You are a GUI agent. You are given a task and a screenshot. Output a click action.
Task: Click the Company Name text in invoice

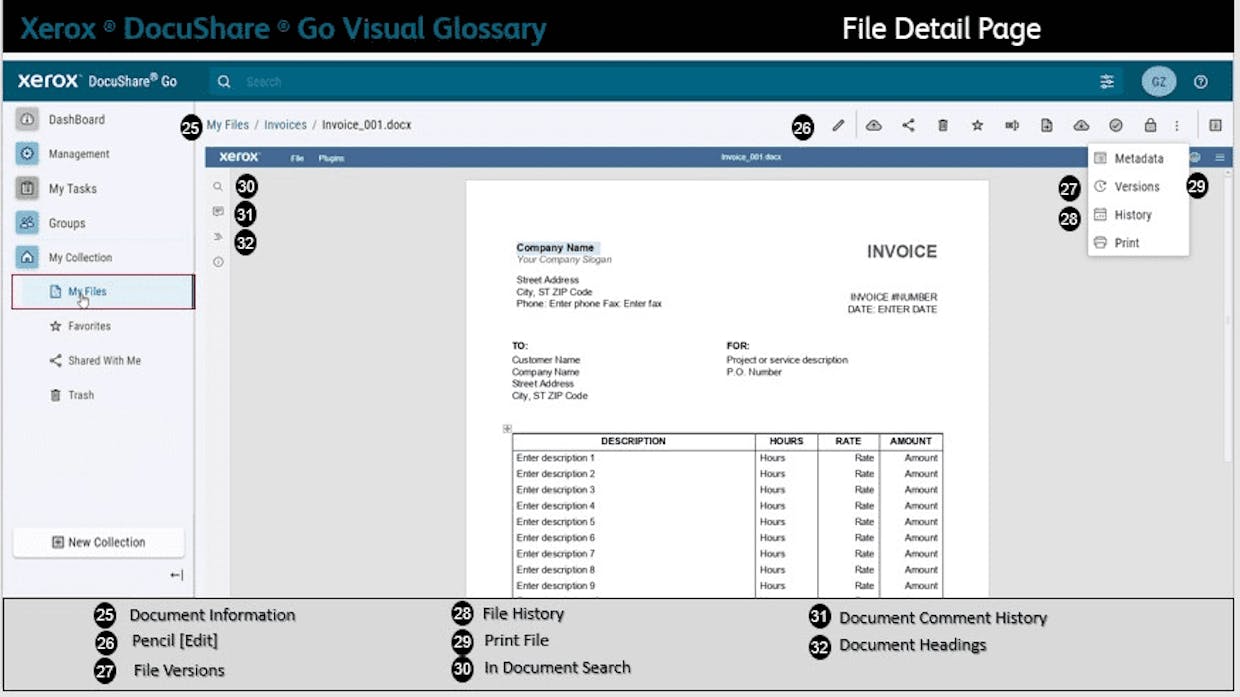point(555,247)
